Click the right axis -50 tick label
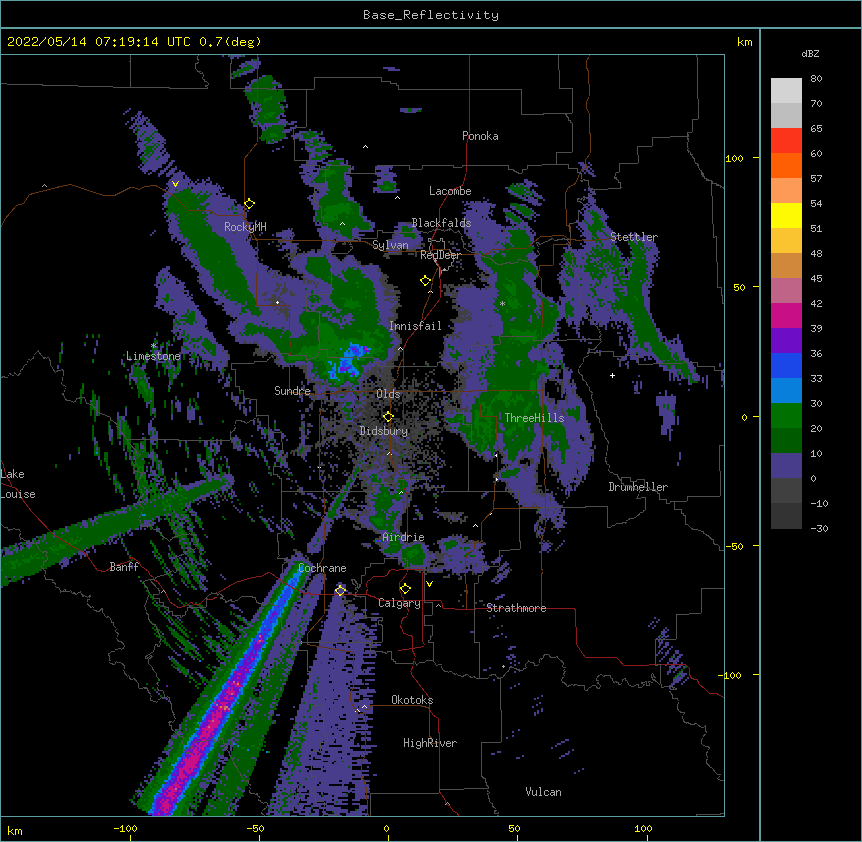Screen dimensions: 862x842 pos(733,546)
